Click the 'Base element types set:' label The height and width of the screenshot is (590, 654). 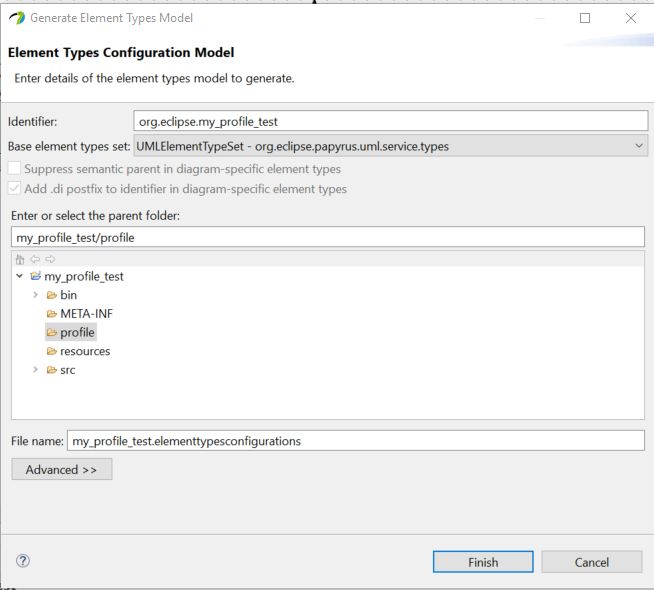point(69,146)
